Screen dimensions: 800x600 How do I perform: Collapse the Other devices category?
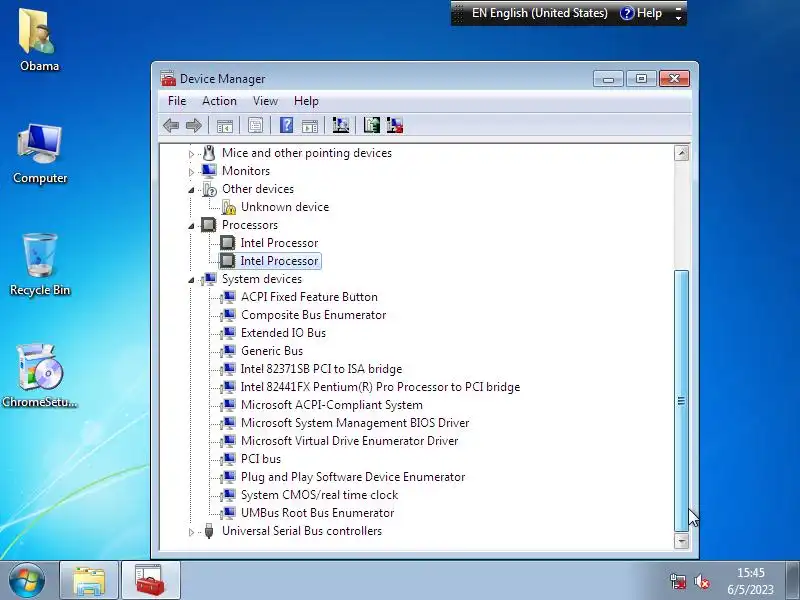(x=191, y=190)
